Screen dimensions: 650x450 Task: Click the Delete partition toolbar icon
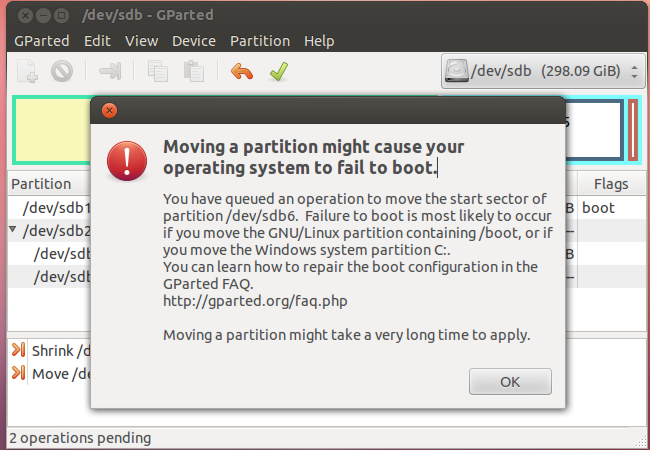coord(62,71)
